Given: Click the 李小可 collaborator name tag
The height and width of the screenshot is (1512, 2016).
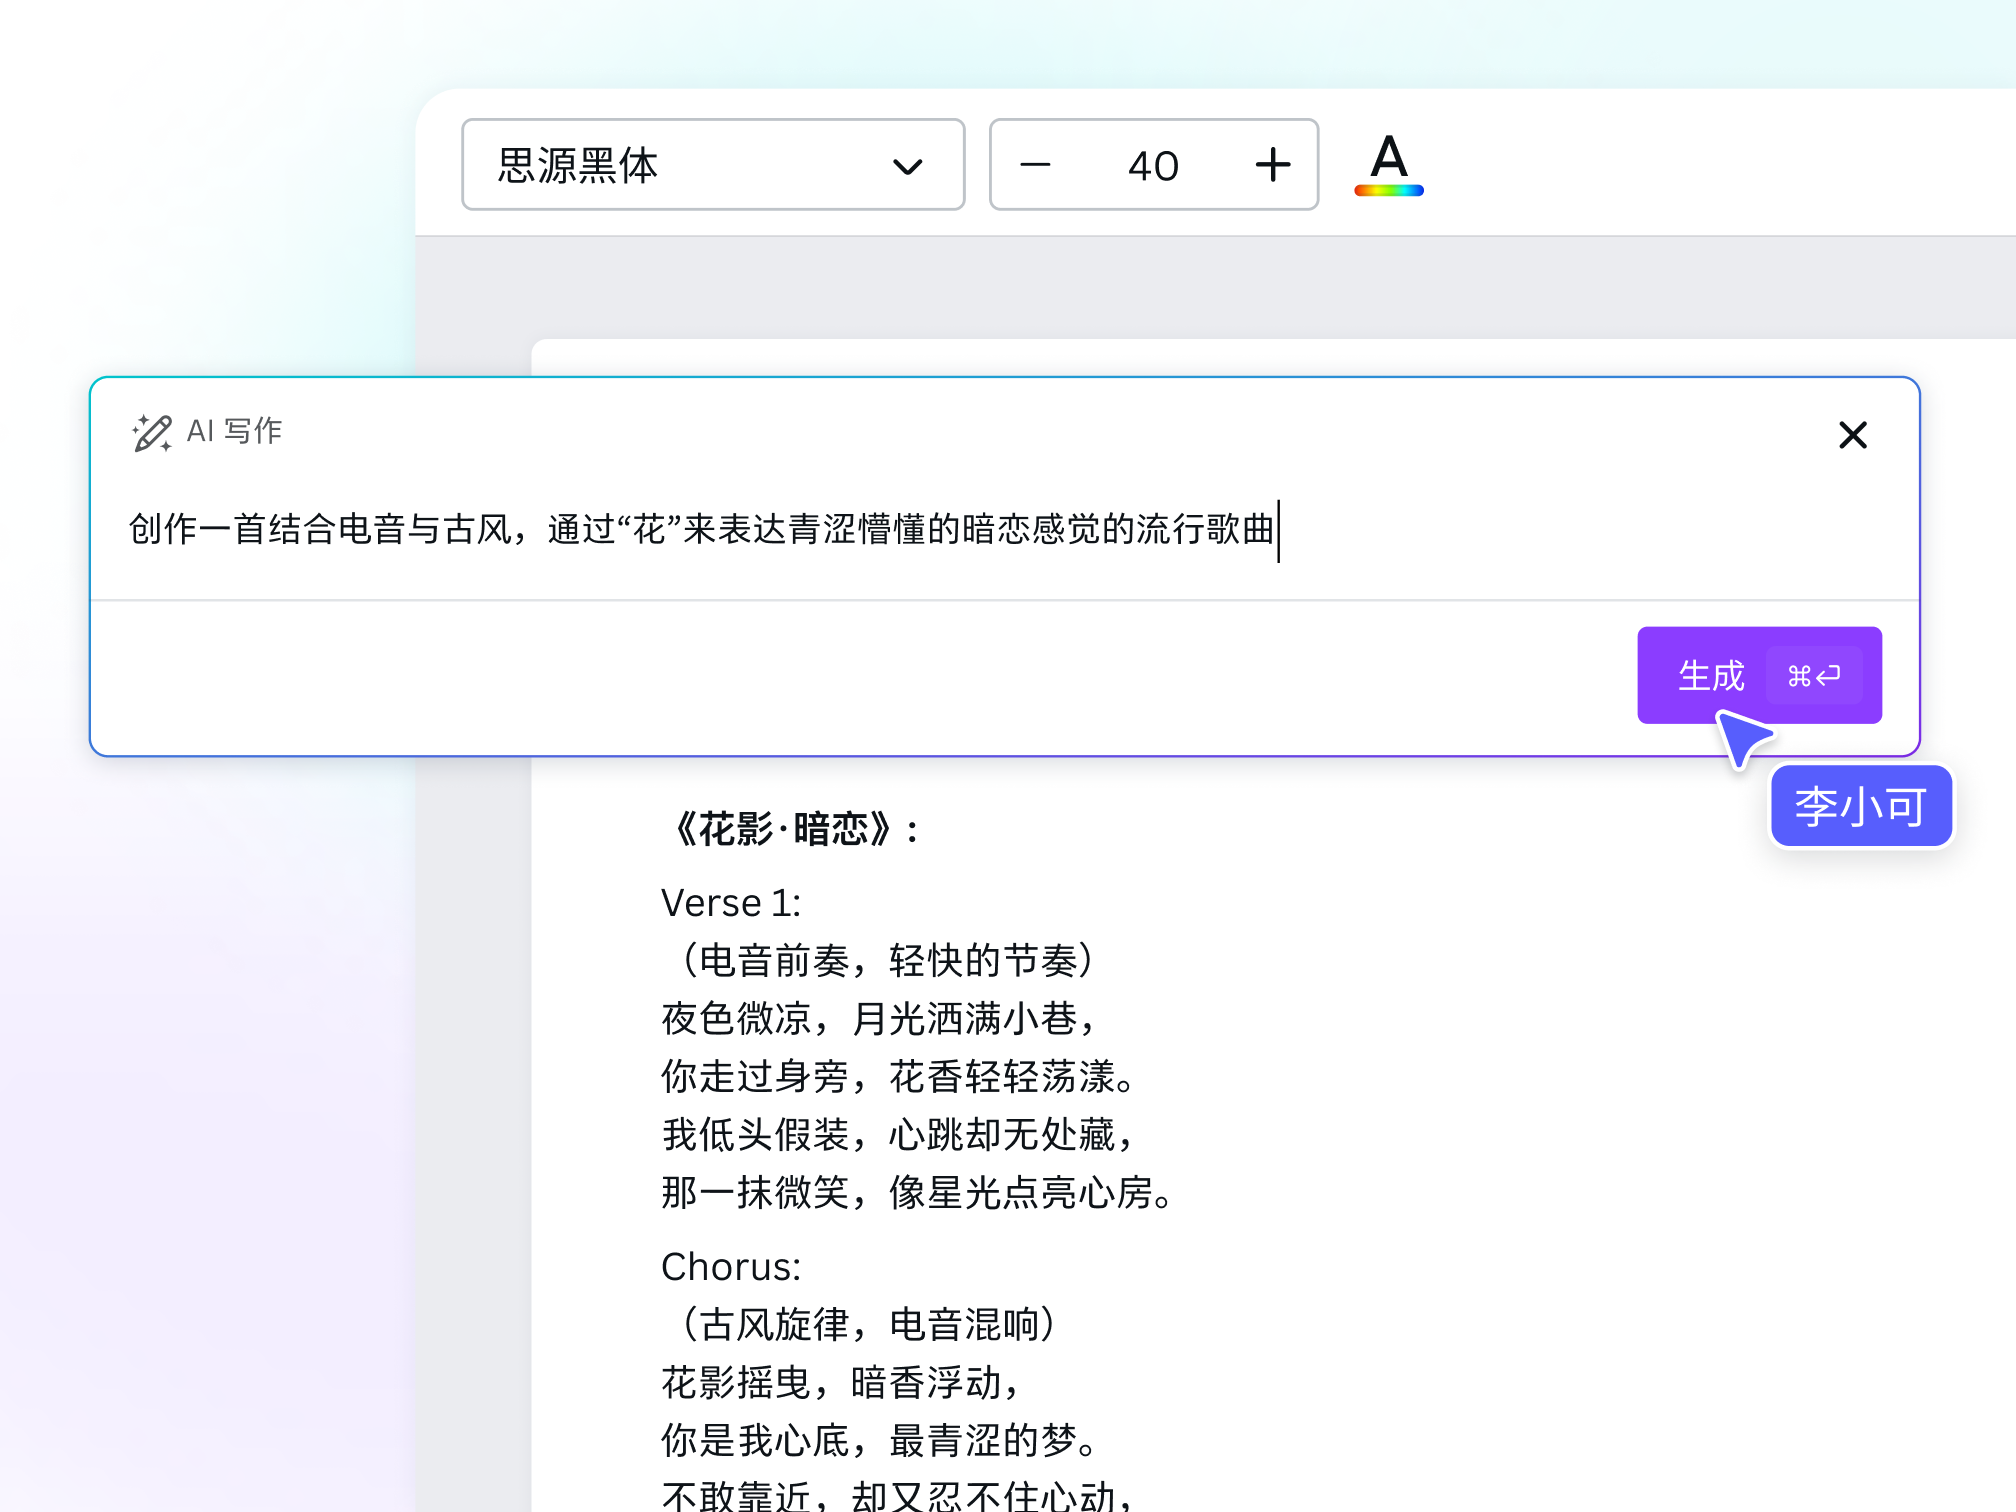Looking at the screenshot, I should (x=1860, y=807).
